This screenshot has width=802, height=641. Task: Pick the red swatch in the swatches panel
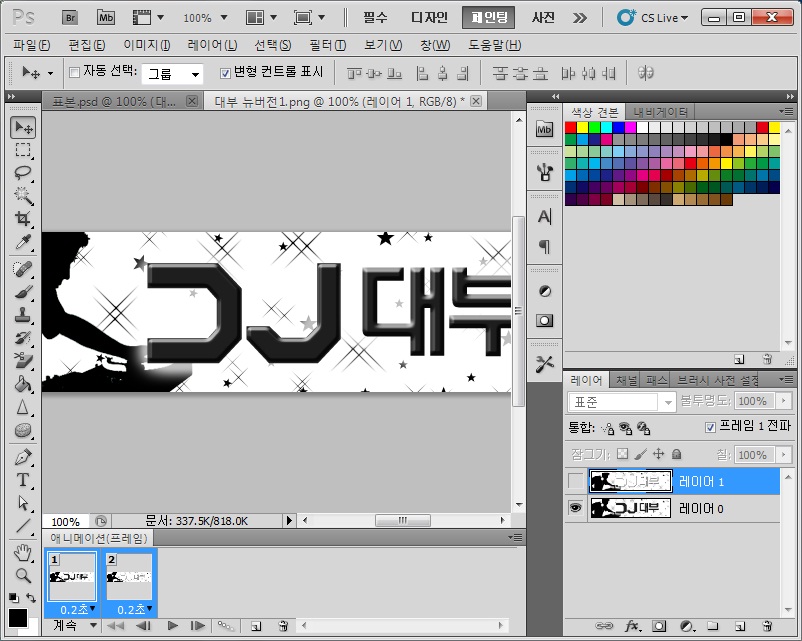coord(571,127)
